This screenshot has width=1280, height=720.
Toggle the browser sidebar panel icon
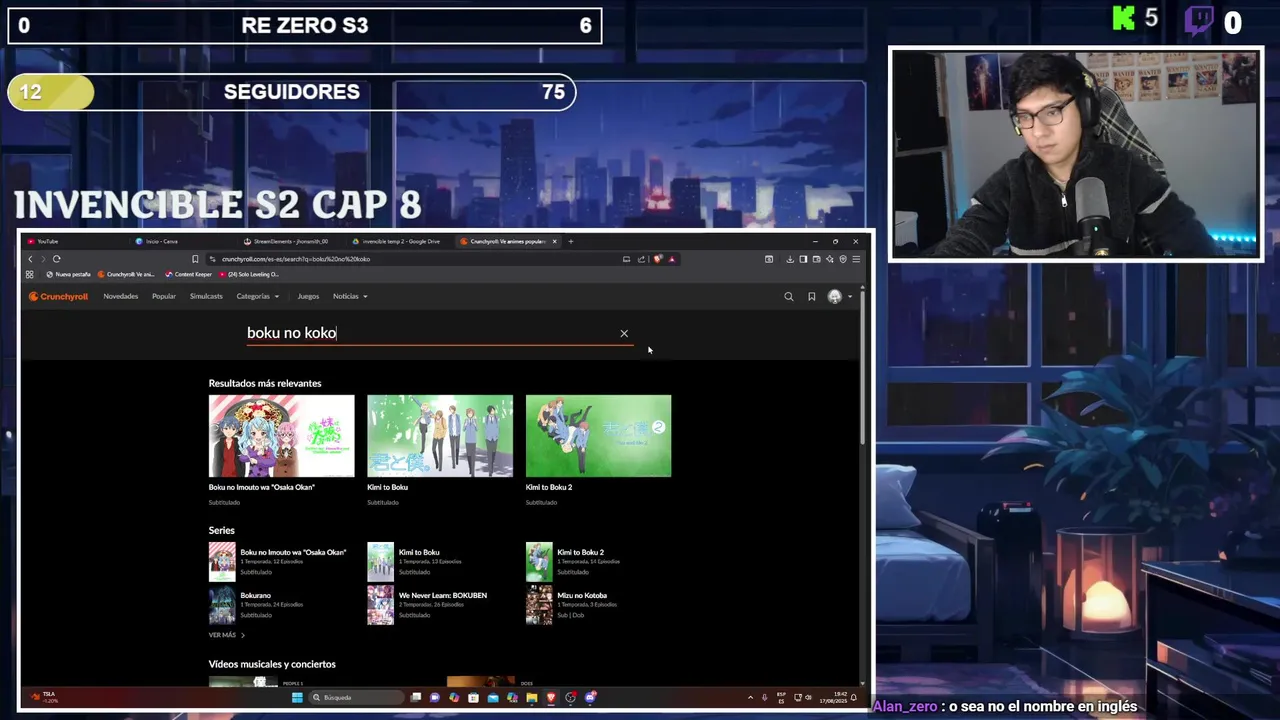coord(803,259)
